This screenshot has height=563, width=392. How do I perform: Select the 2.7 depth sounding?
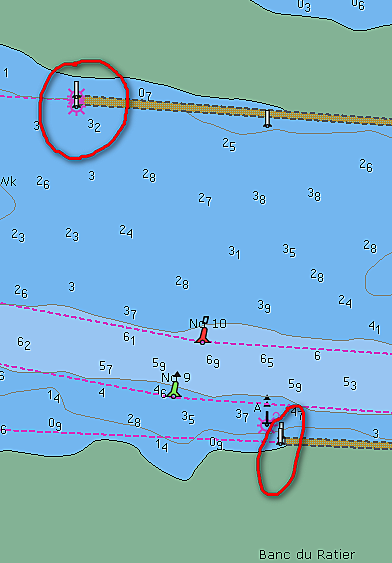(x=205, y=199)
